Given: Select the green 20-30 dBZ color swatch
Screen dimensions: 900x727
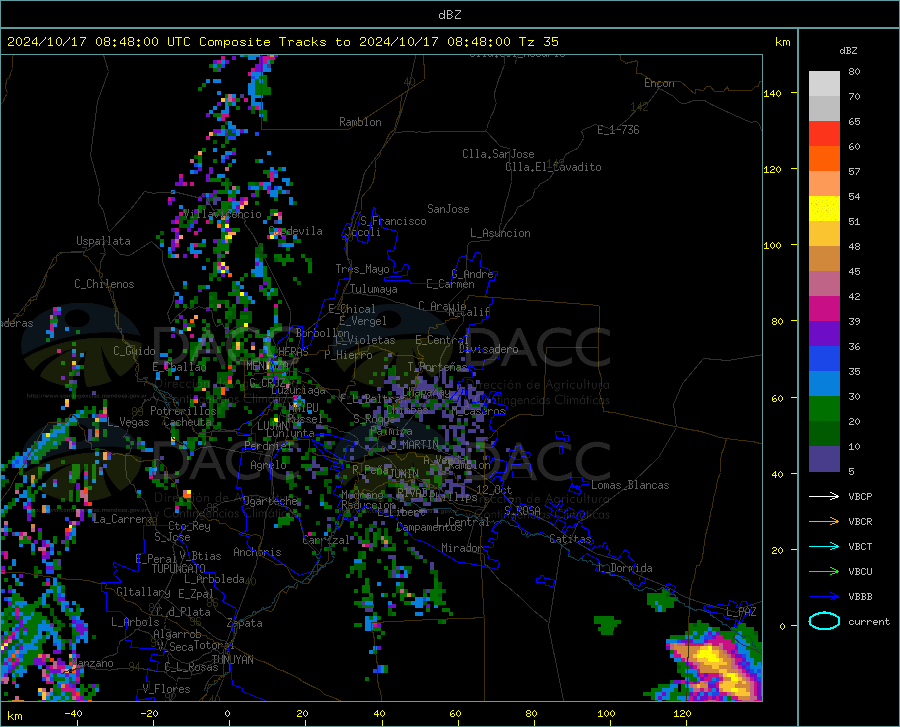Looking at the screenshot, I should coord(824,409).
